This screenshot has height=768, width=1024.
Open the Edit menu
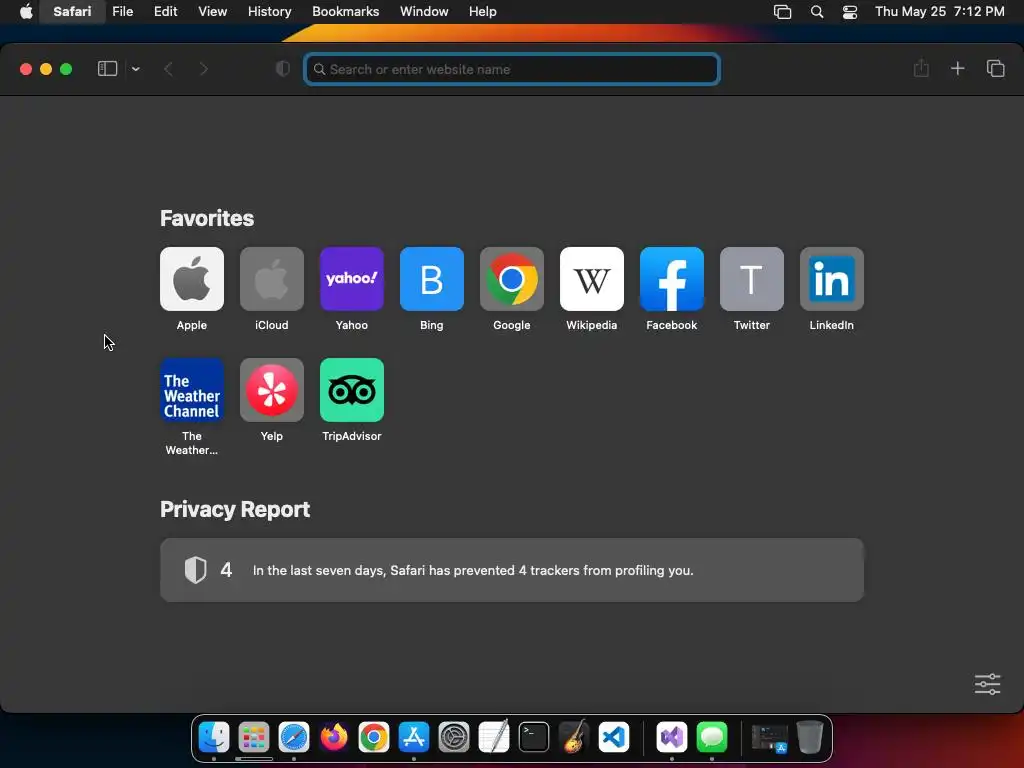coord(165,12)
